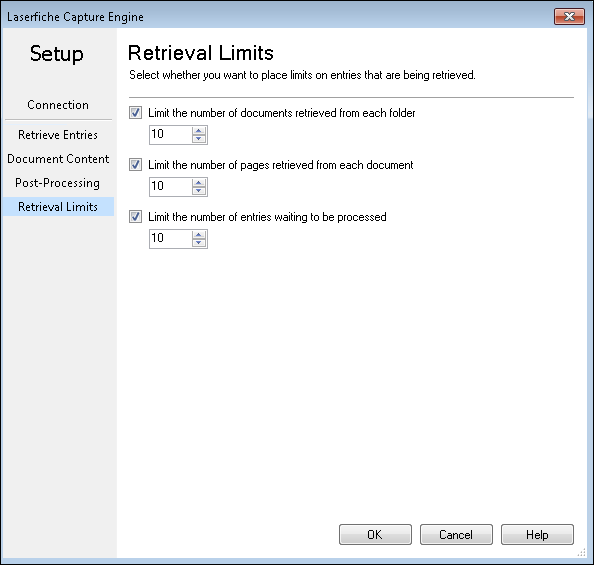Uncheck limit entries waiting to be processed
The height and width of the screenshot is (565, 594).
pyautogui.click(x=135, y=216)
